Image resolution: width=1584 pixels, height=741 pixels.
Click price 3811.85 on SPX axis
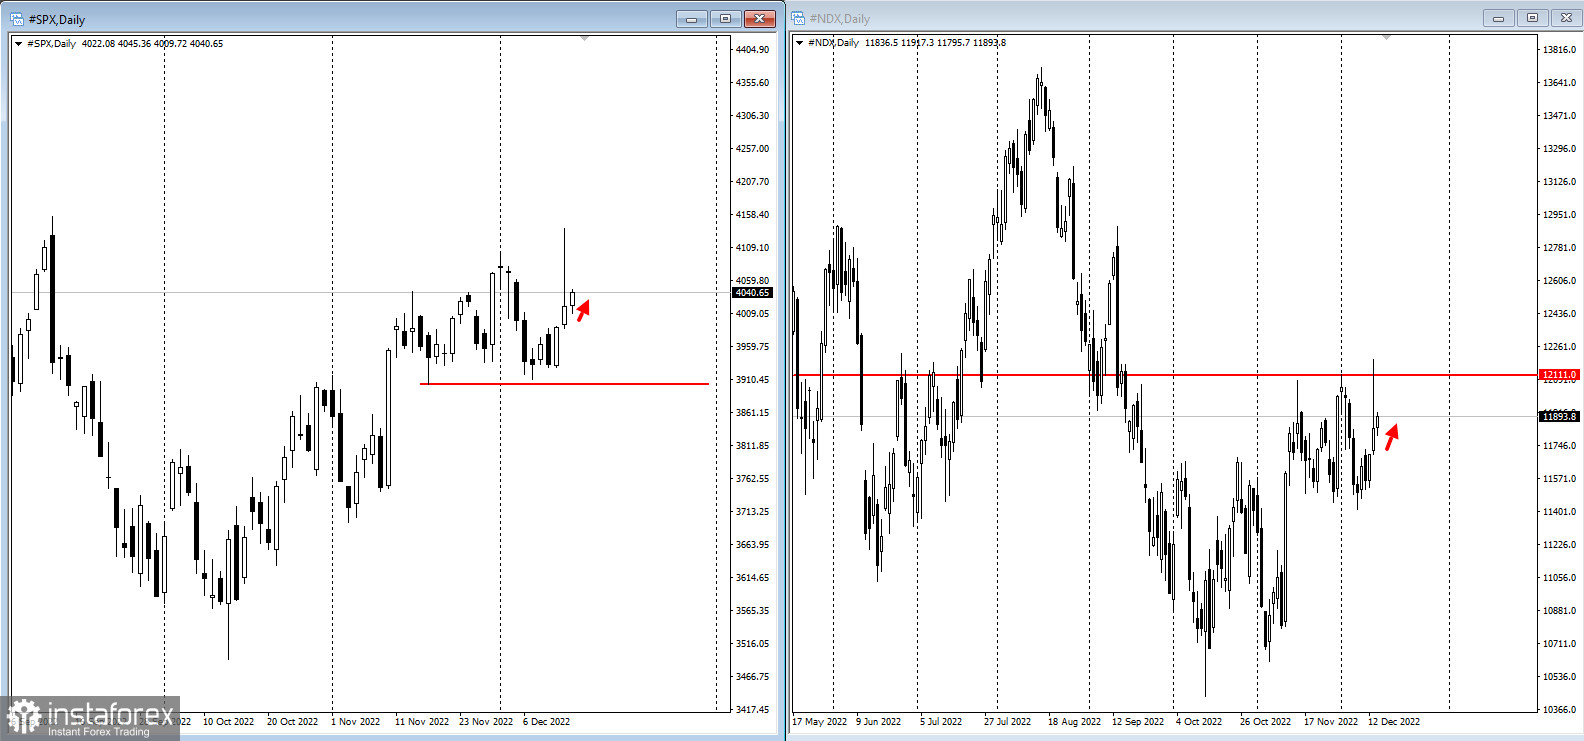click(x=752, y=446)
